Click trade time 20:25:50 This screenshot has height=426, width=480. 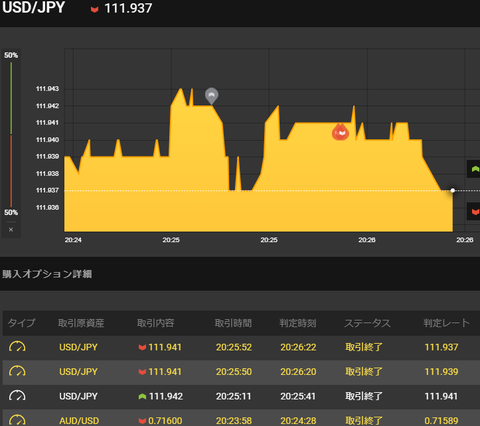click(x=234, y=372)
